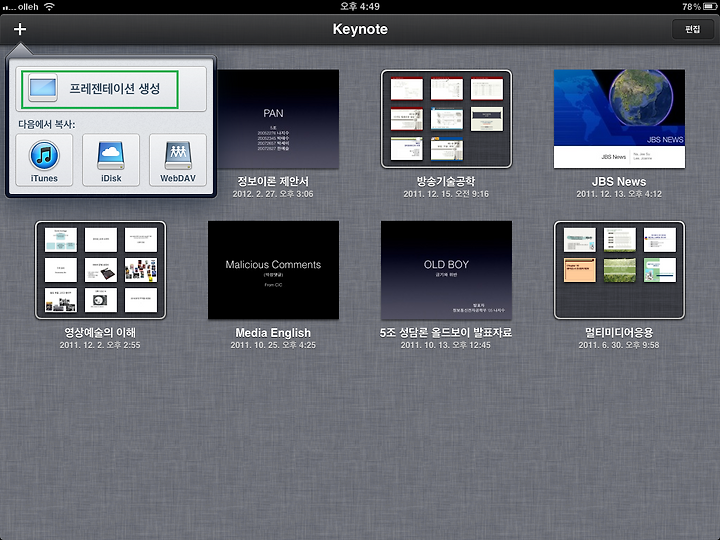This screenshot has height=540, width=720.
Task: Tap the title text 정보이론 제안서
Action: coord(273,181)
